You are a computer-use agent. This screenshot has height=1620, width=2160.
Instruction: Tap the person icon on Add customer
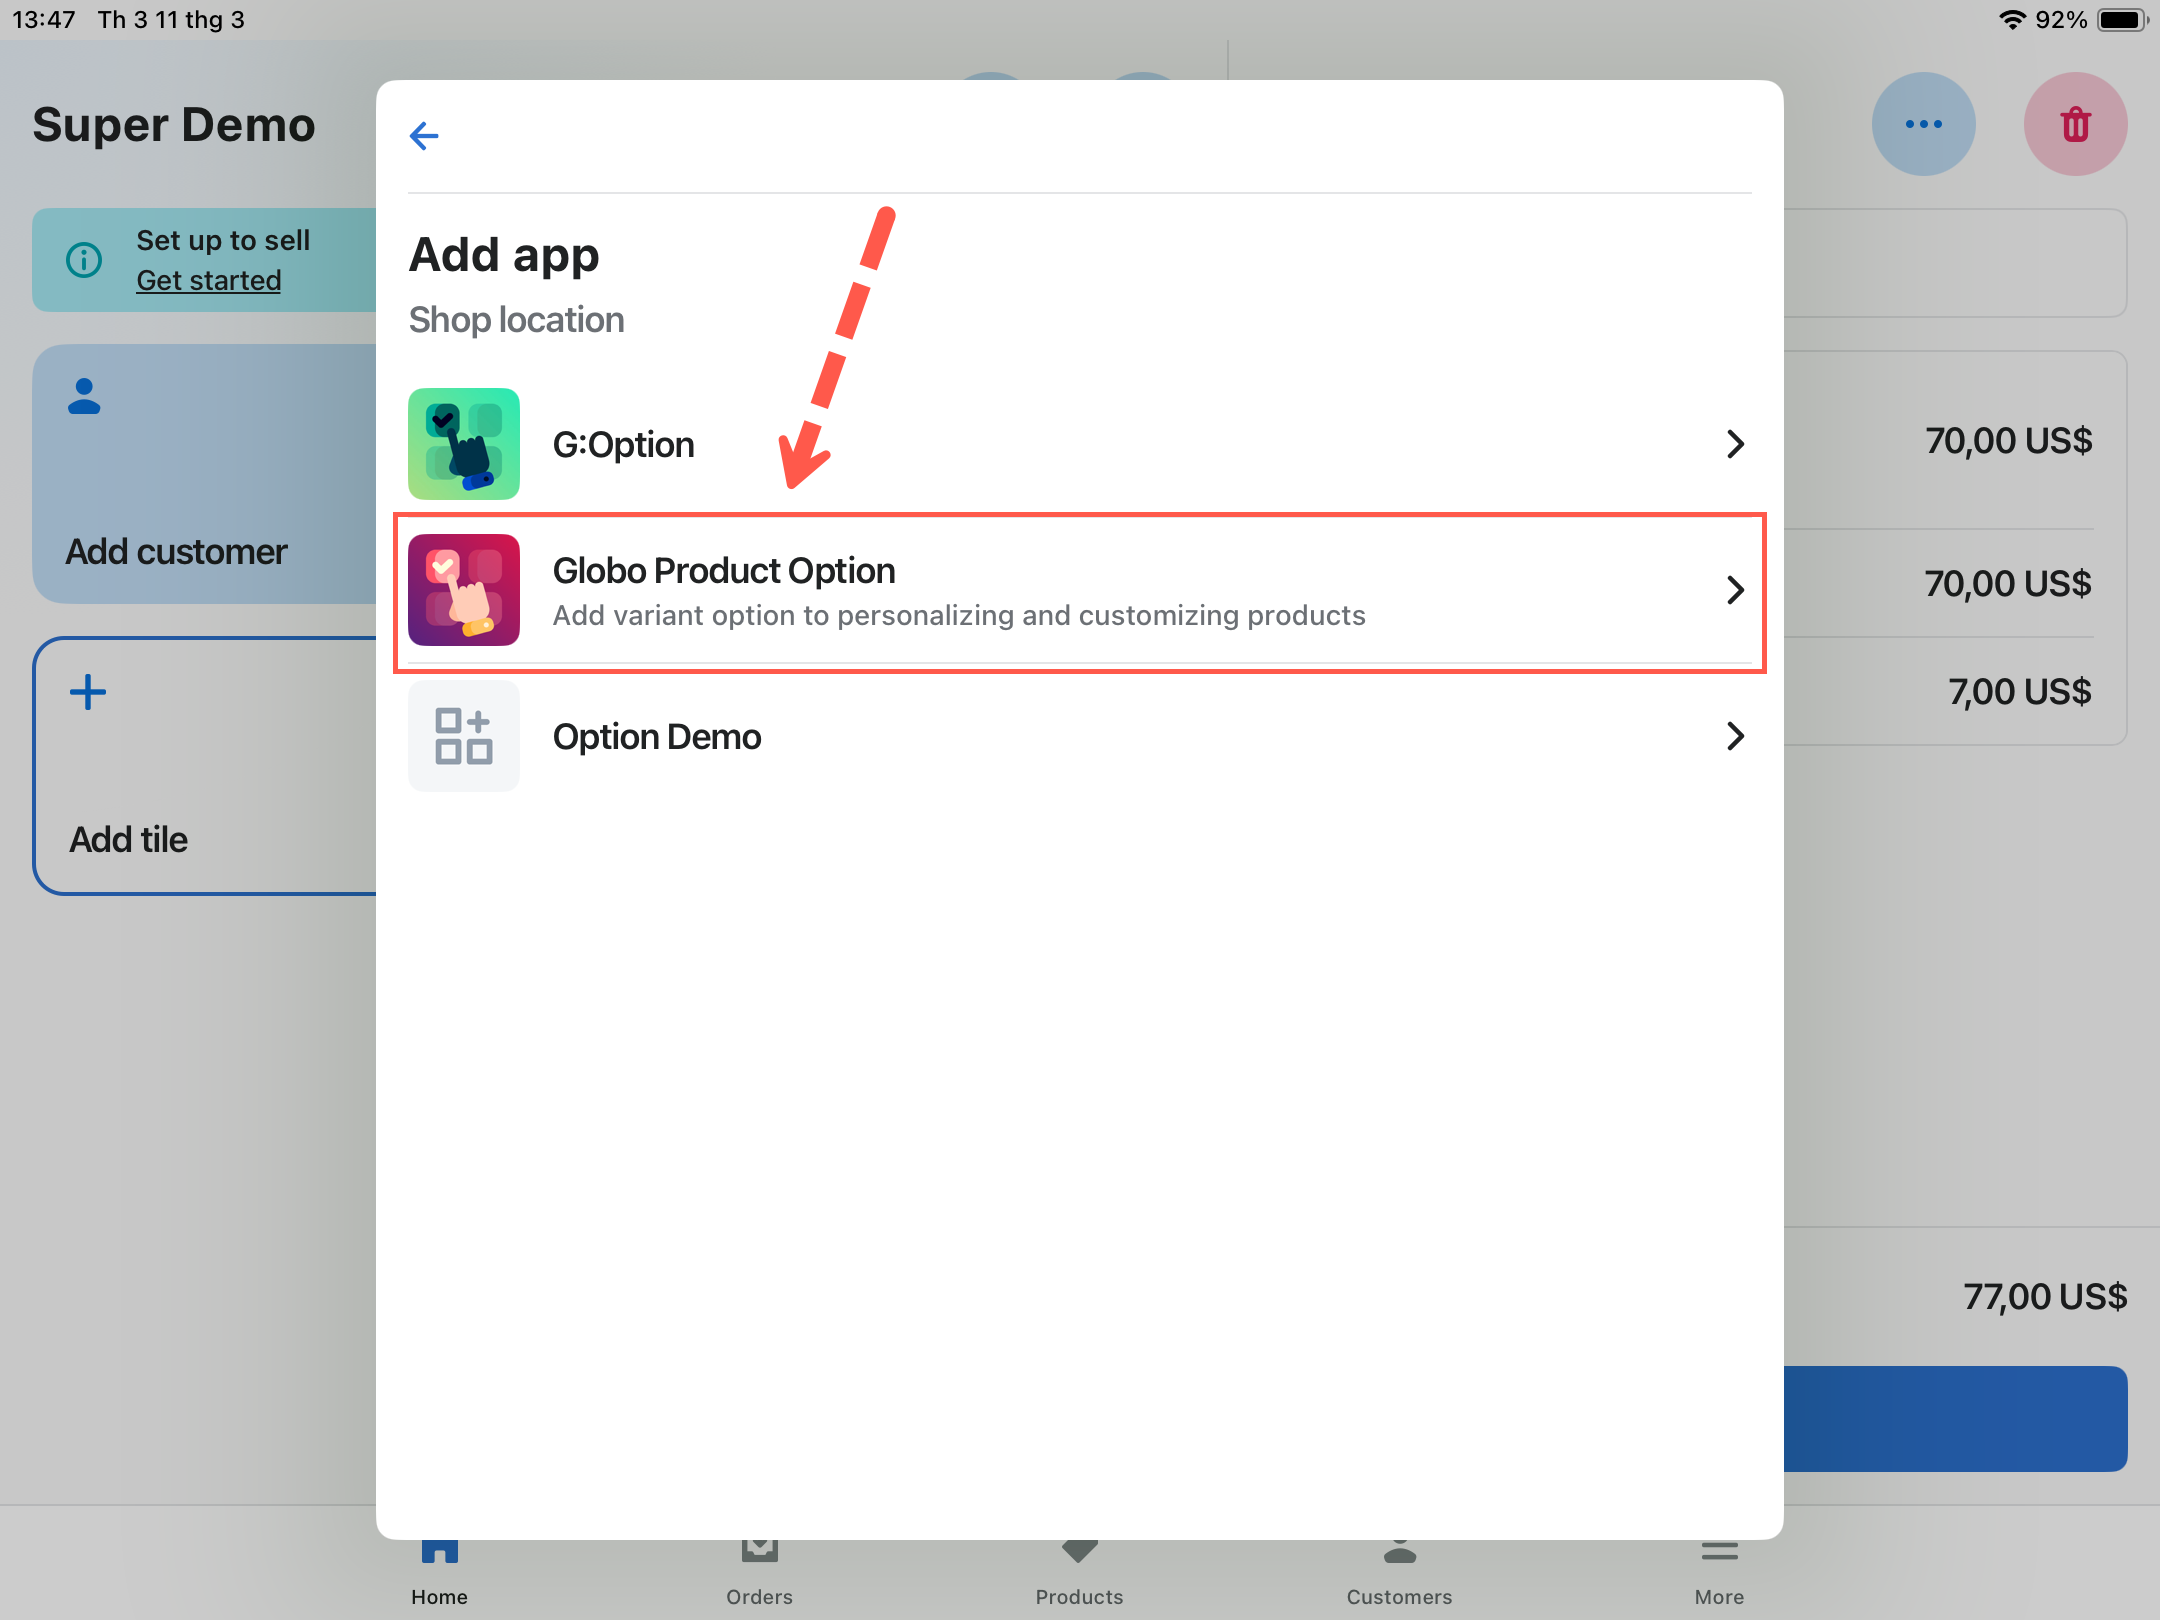coord(84,396)
